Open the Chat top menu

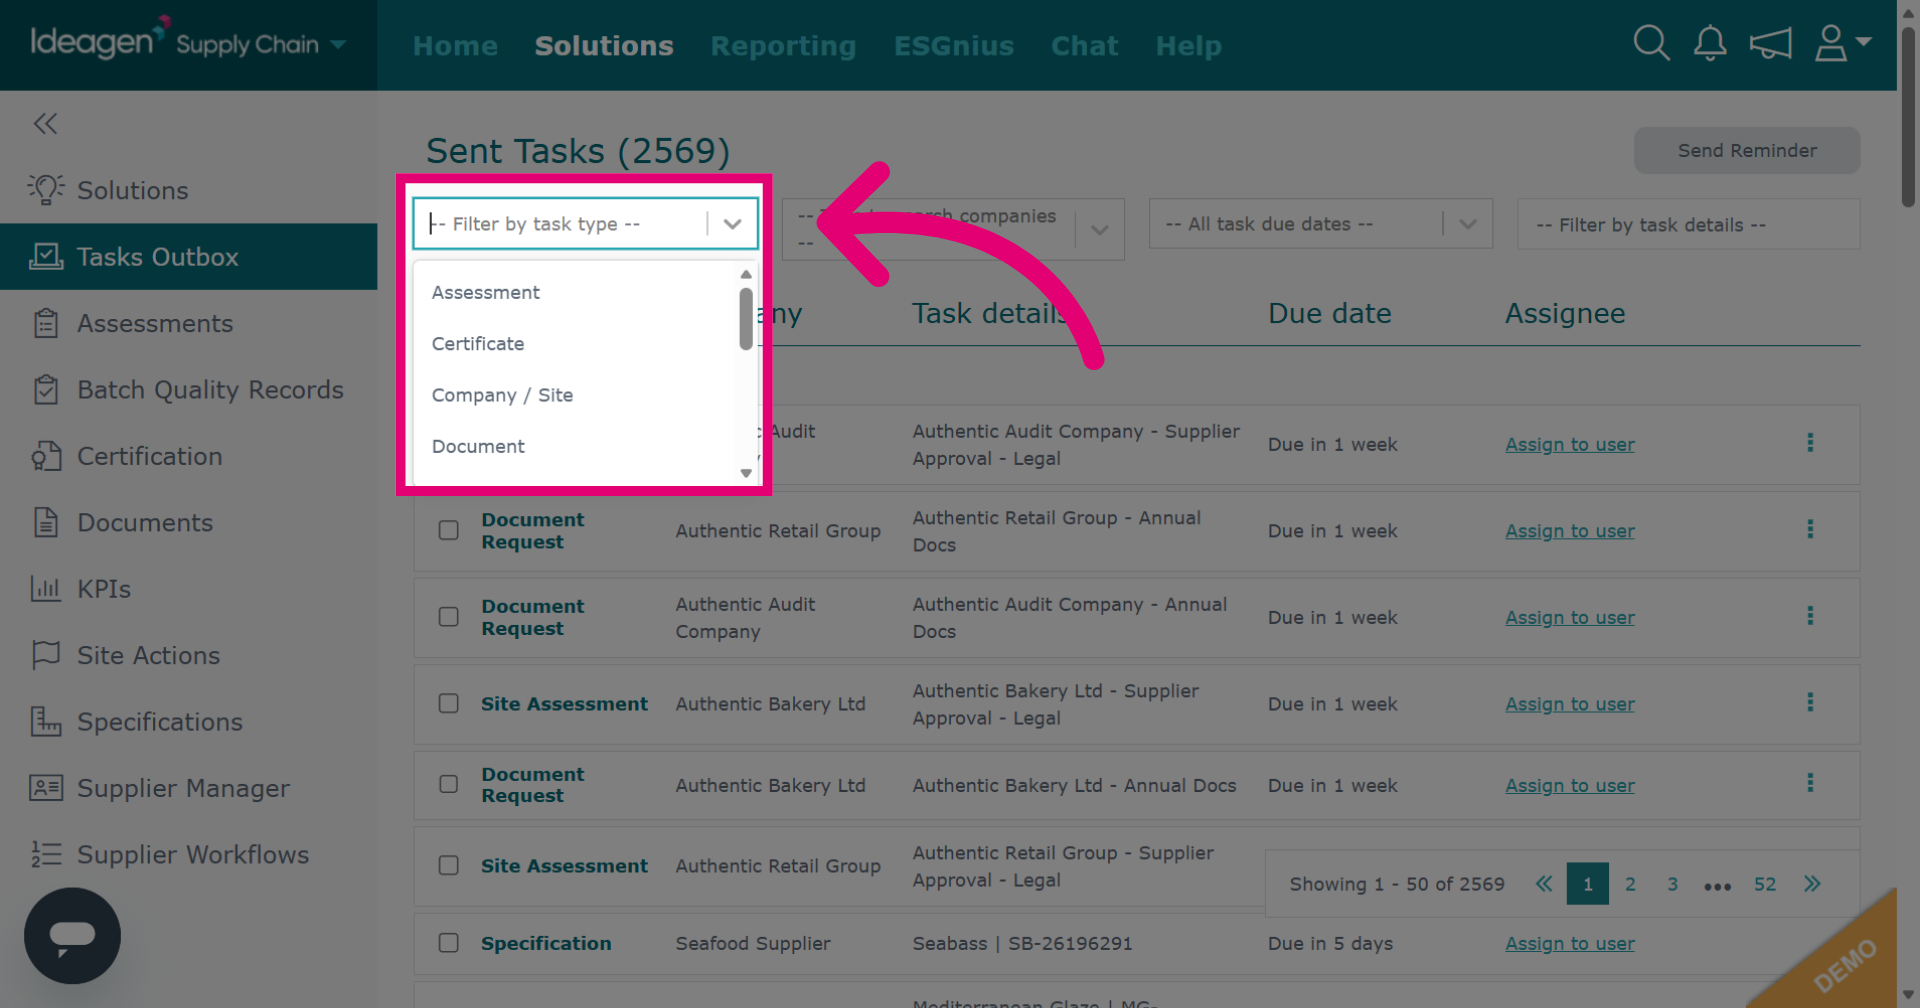click(1084, 46)
